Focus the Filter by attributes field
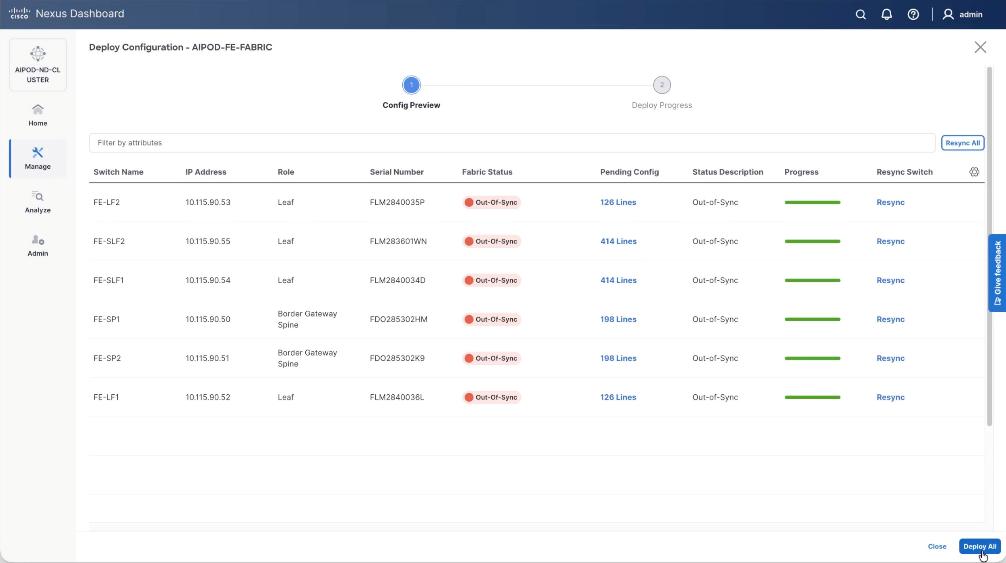This screenshot has height=563, width=1006. (511, 142)
